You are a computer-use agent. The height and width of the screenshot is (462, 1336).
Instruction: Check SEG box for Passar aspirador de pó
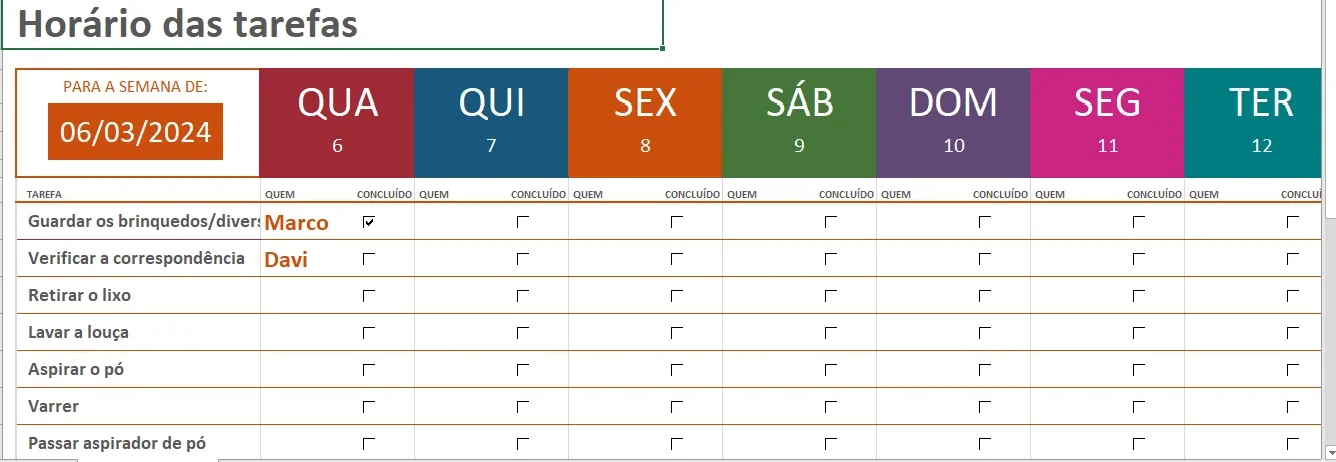1139,443
